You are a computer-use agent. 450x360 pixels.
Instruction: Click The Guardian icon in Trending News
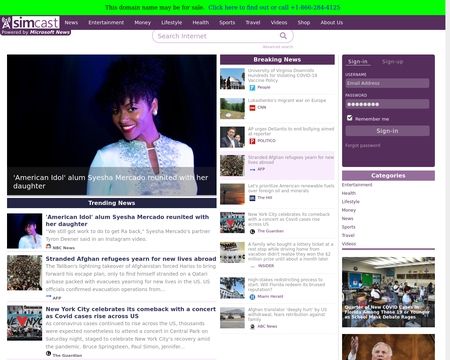(x=48, y=354)
